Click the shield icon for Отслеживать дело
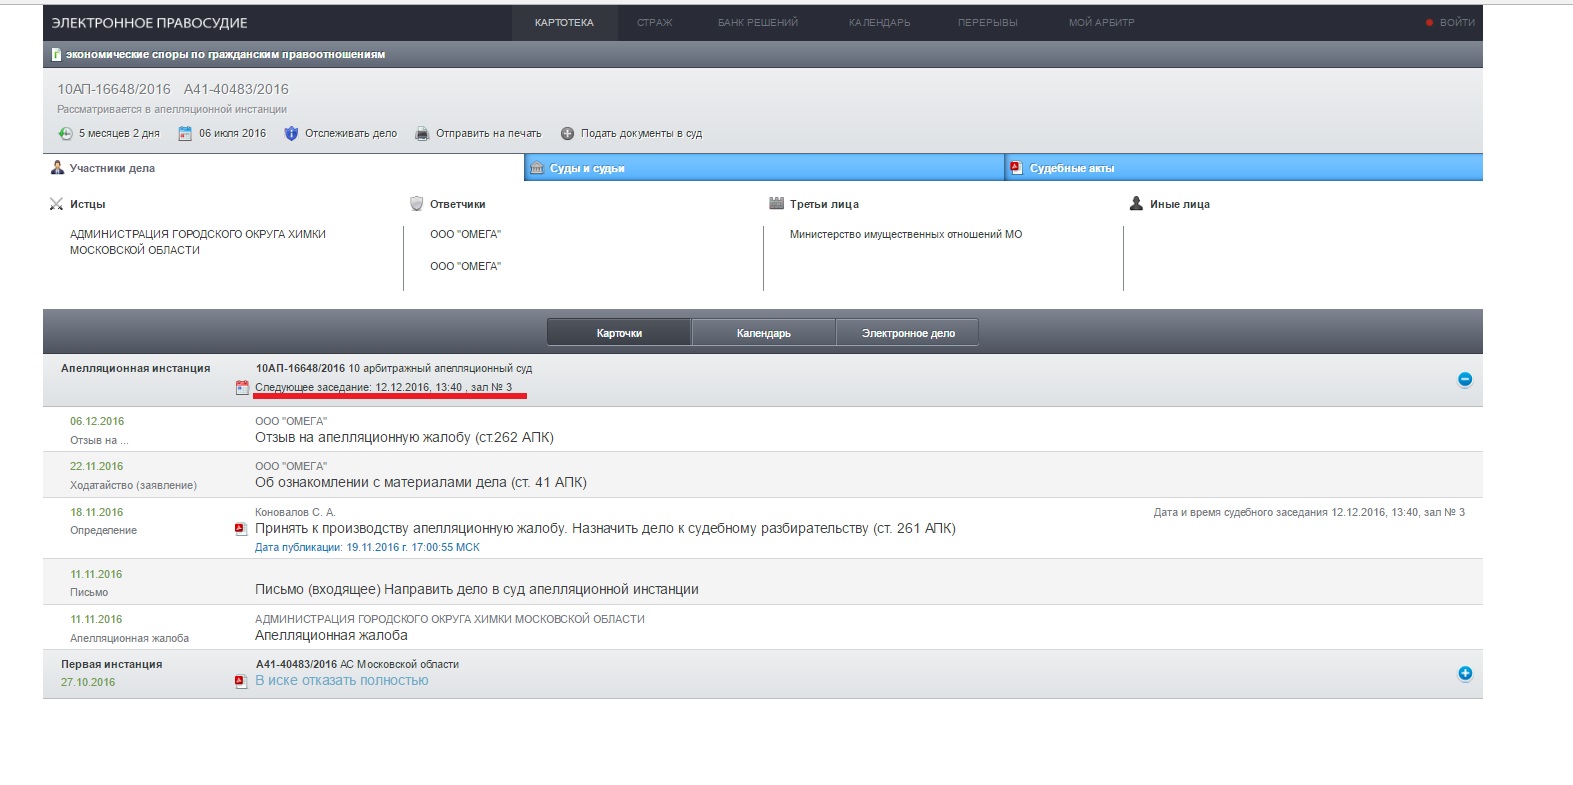 [291, 134]
